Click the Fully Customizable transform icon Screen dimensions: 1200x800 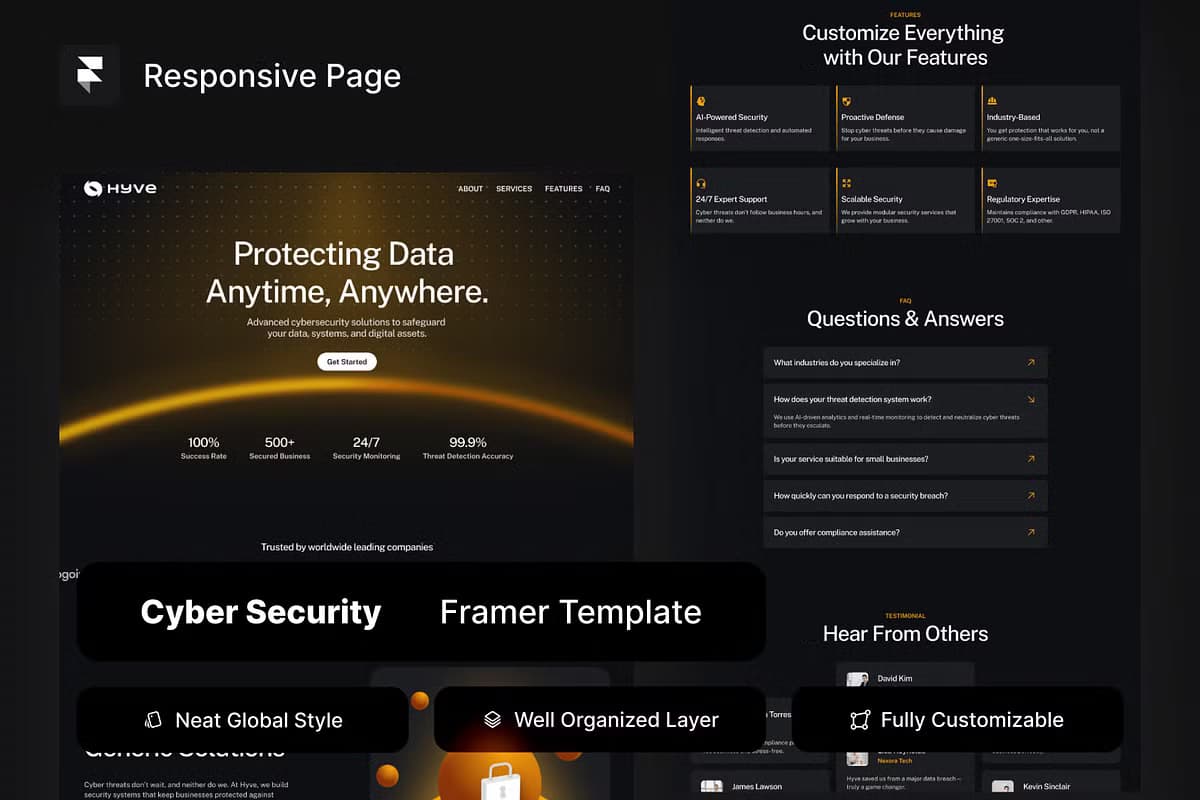(x=857, y=719)
